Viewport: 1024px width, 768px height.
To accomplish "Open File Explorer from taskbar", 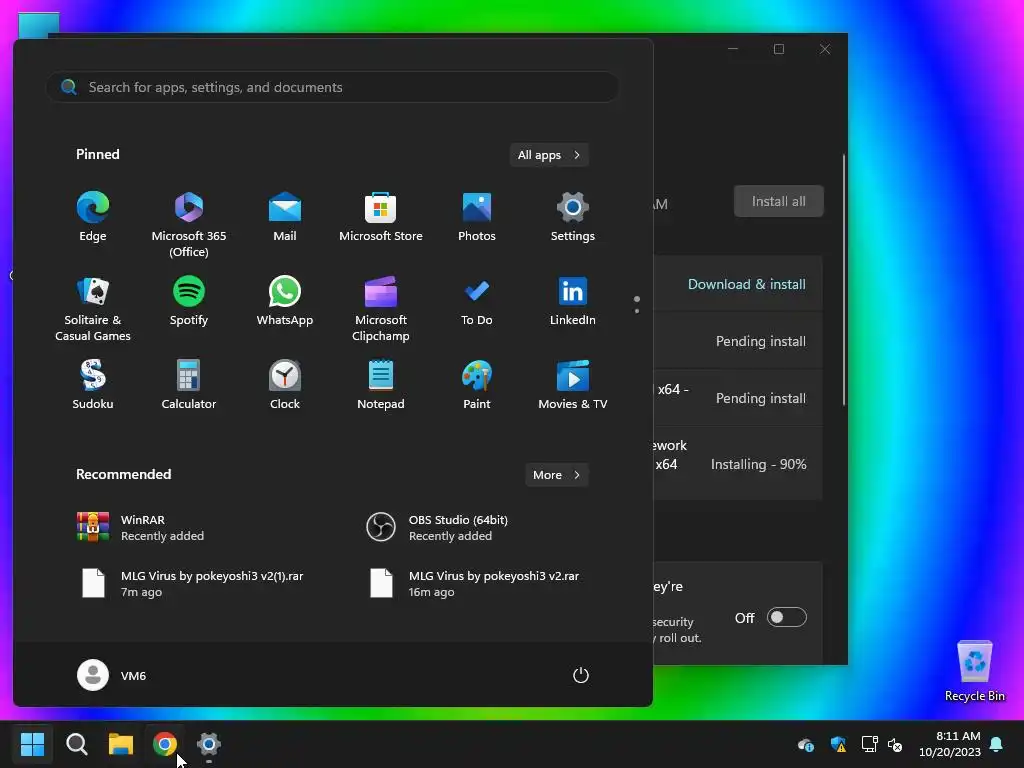I will click(121, 744).
